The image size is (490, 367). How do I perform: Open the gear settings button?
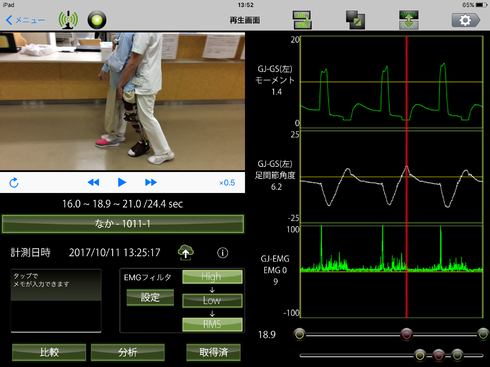466,20
